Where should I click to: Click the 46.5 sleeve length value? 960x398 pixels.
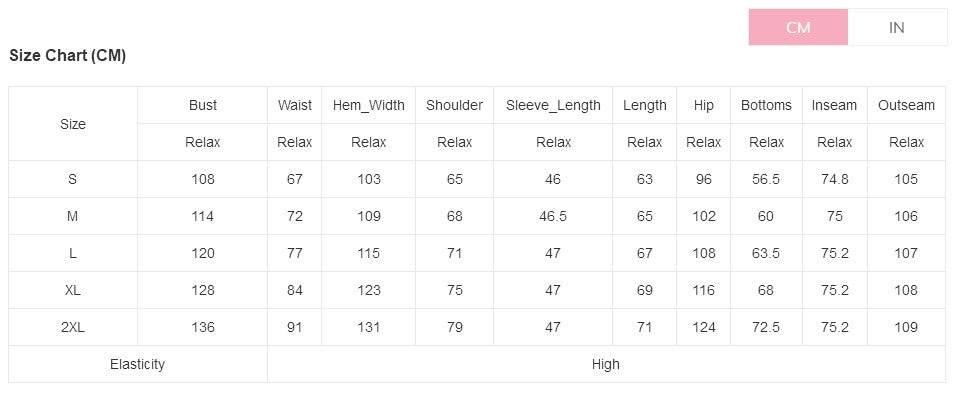[553, 216]
